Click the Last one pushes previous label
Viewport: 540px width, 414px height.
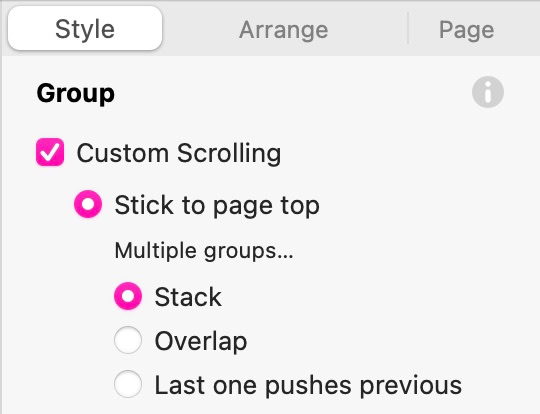pyautogui.click(x=308, y=385)
